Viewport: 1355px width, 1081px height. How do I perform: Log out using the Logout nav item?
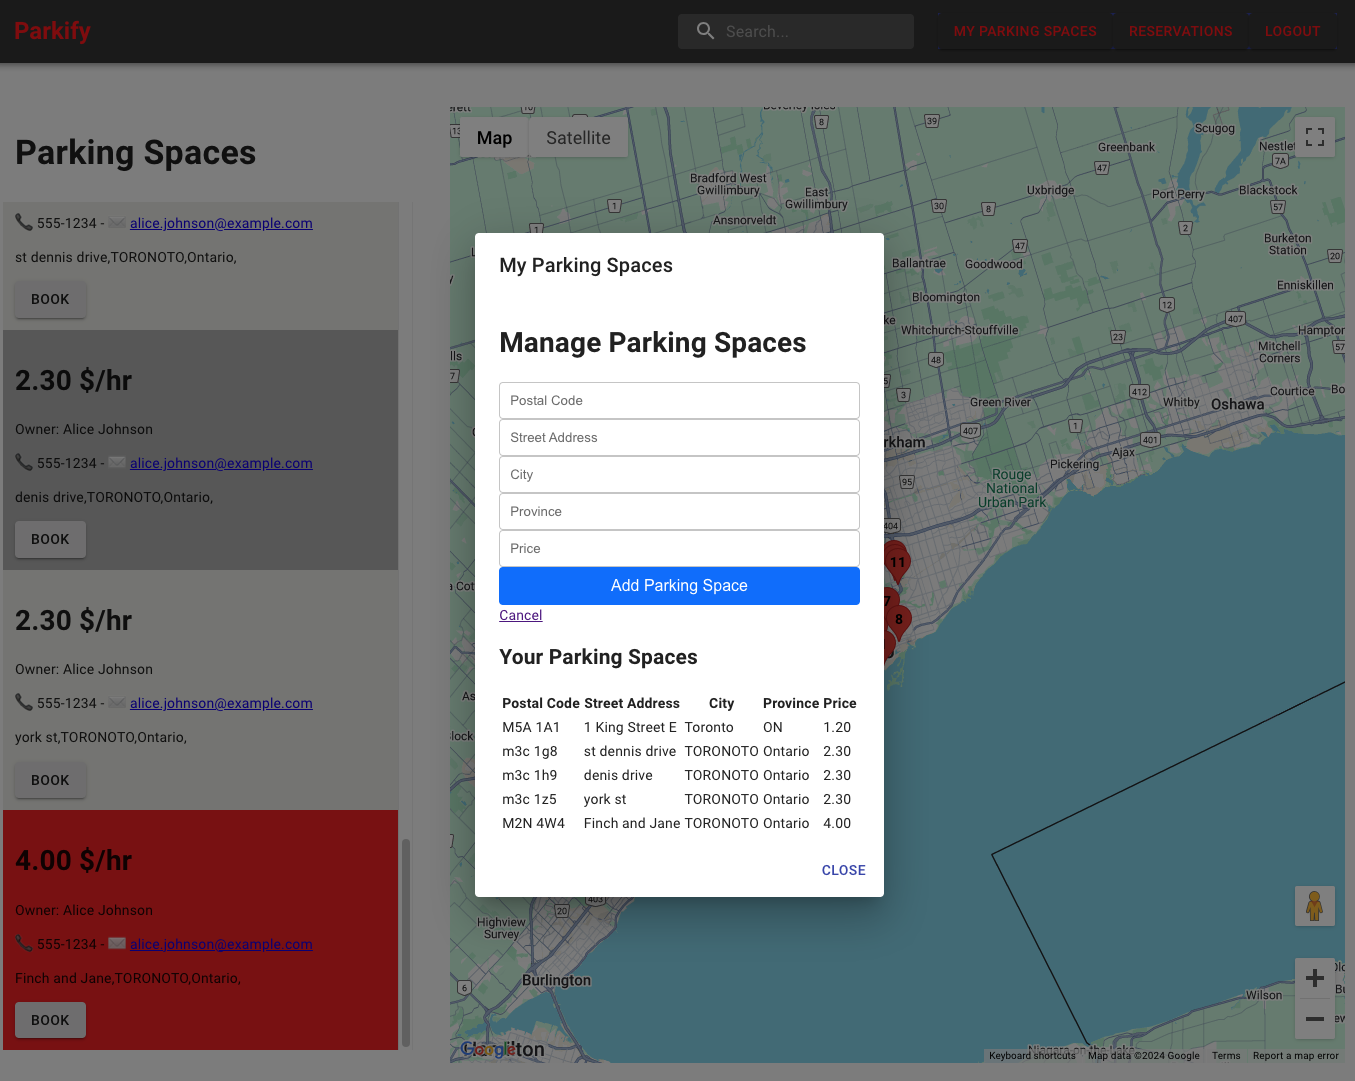point(1292,31)
